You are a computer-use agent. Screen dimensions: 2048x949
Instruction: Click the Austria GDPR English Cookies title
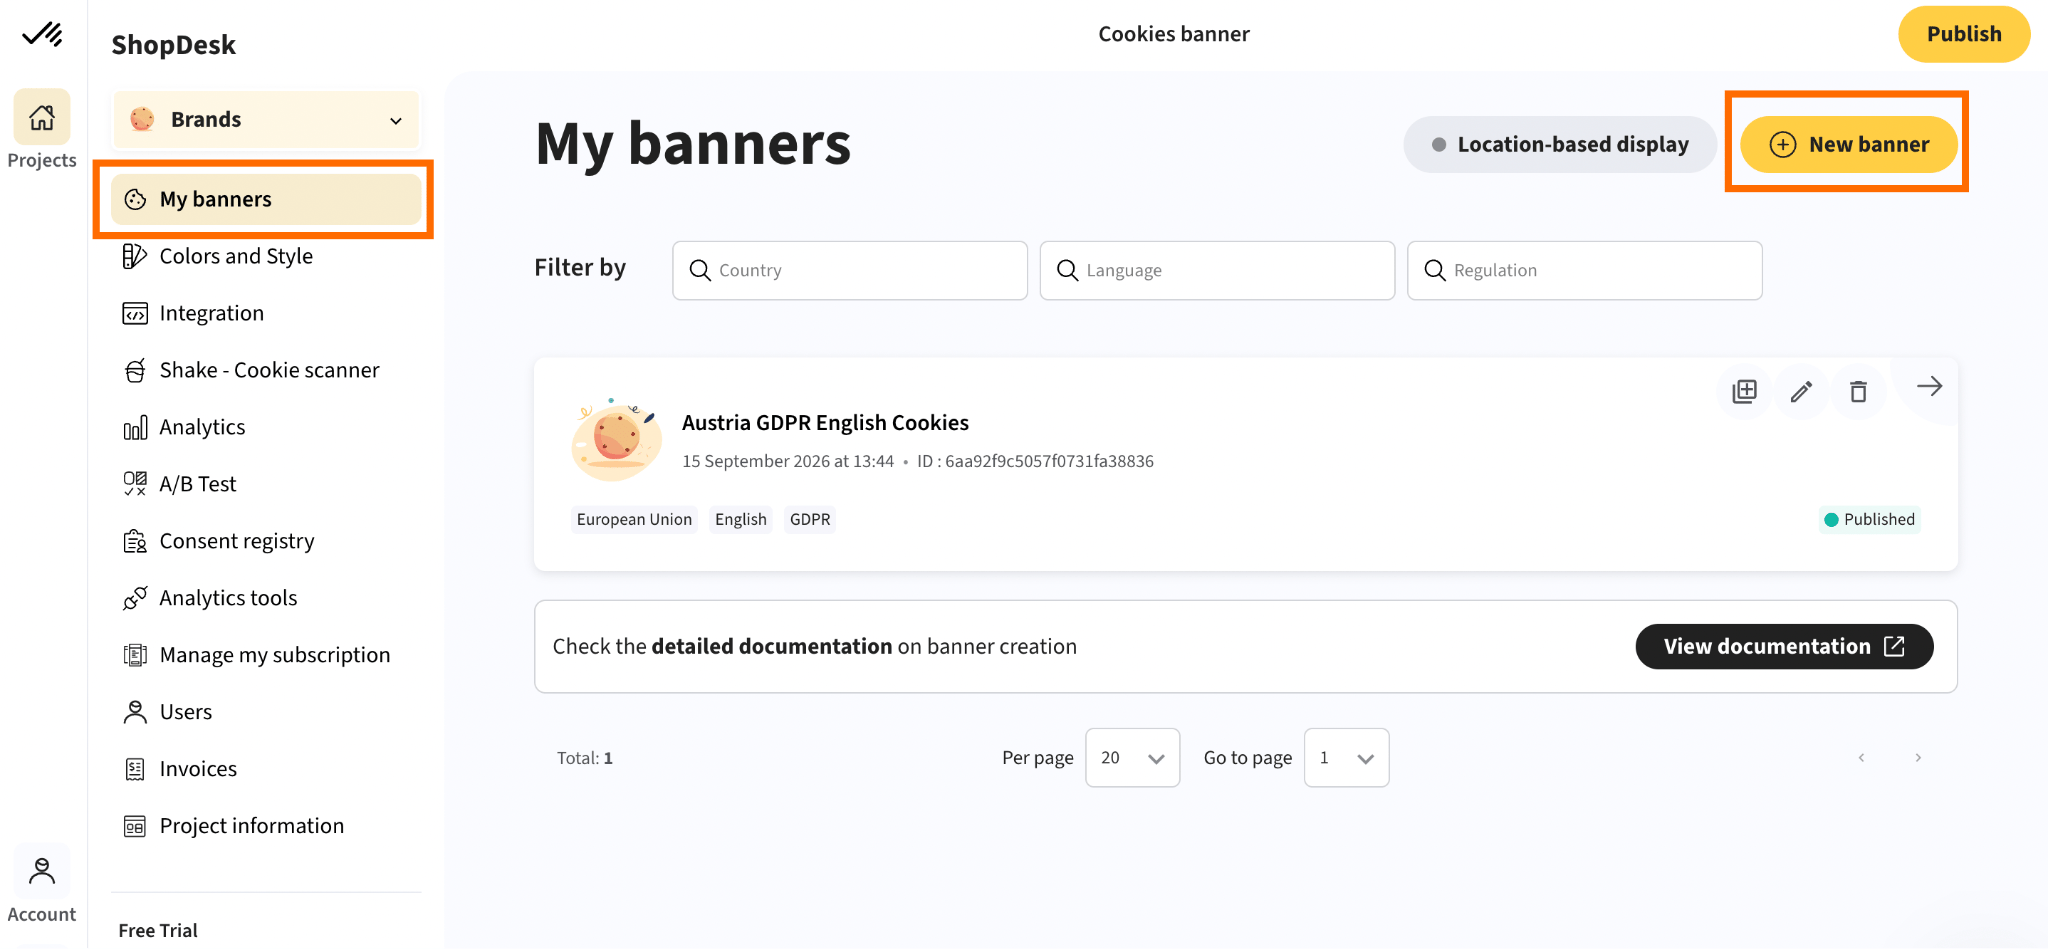click(825, 423)
